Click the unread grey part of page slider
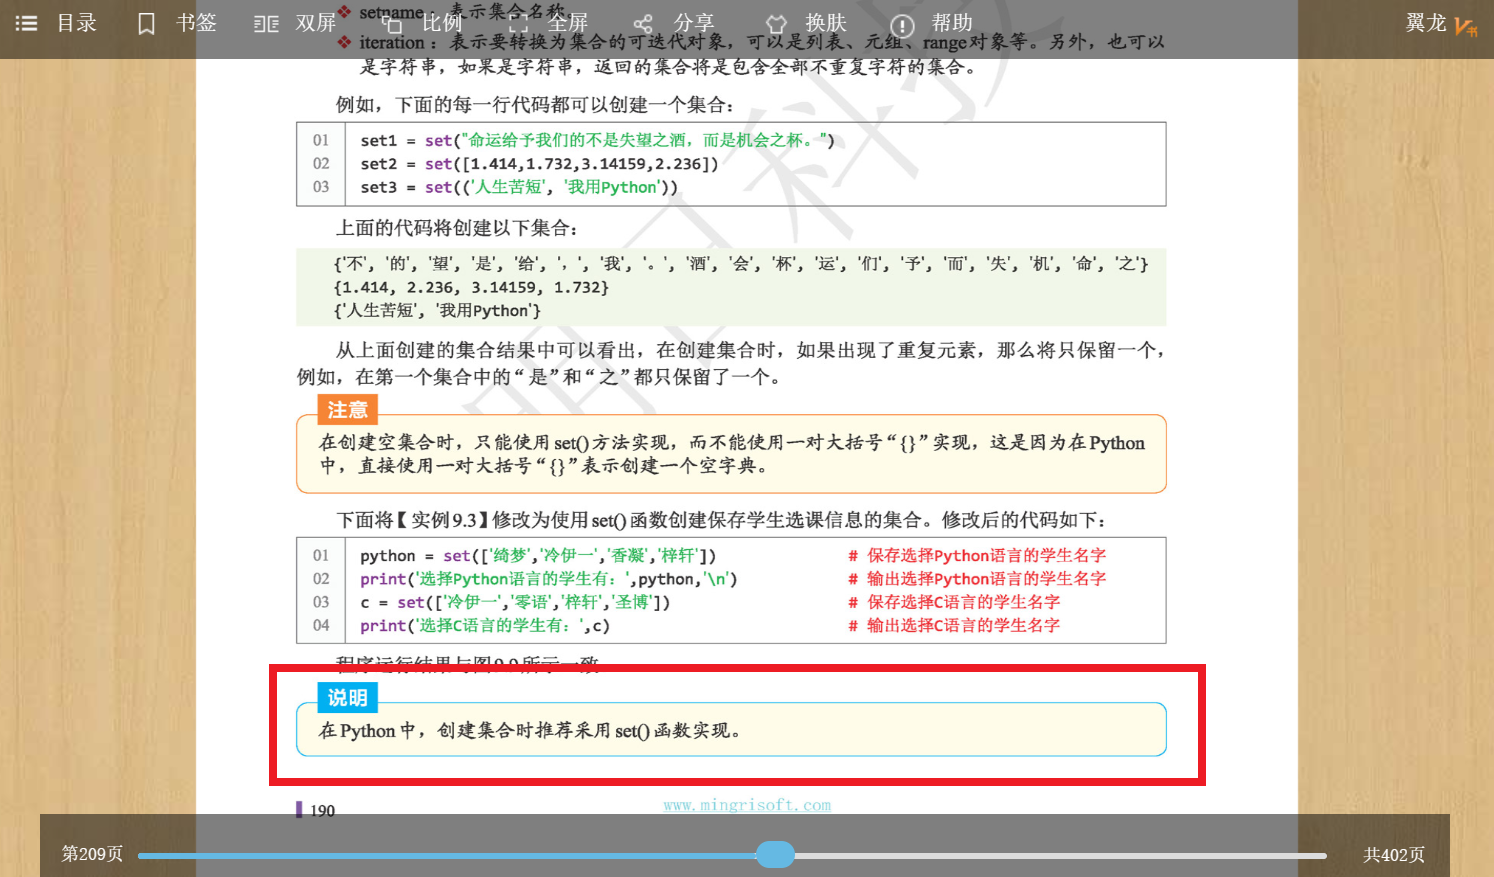 pyautogui.click(x=1060, y=855)
